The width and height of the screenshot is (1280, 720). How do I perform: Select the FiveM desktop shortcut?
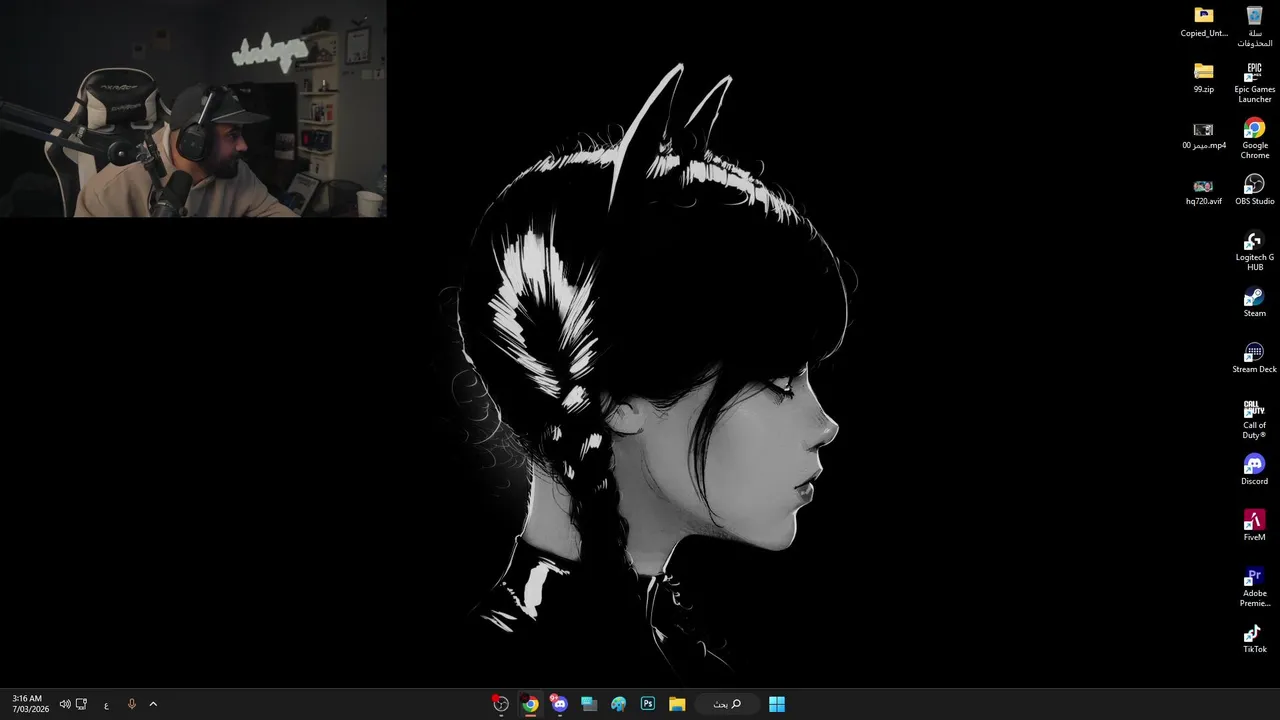1254,525
